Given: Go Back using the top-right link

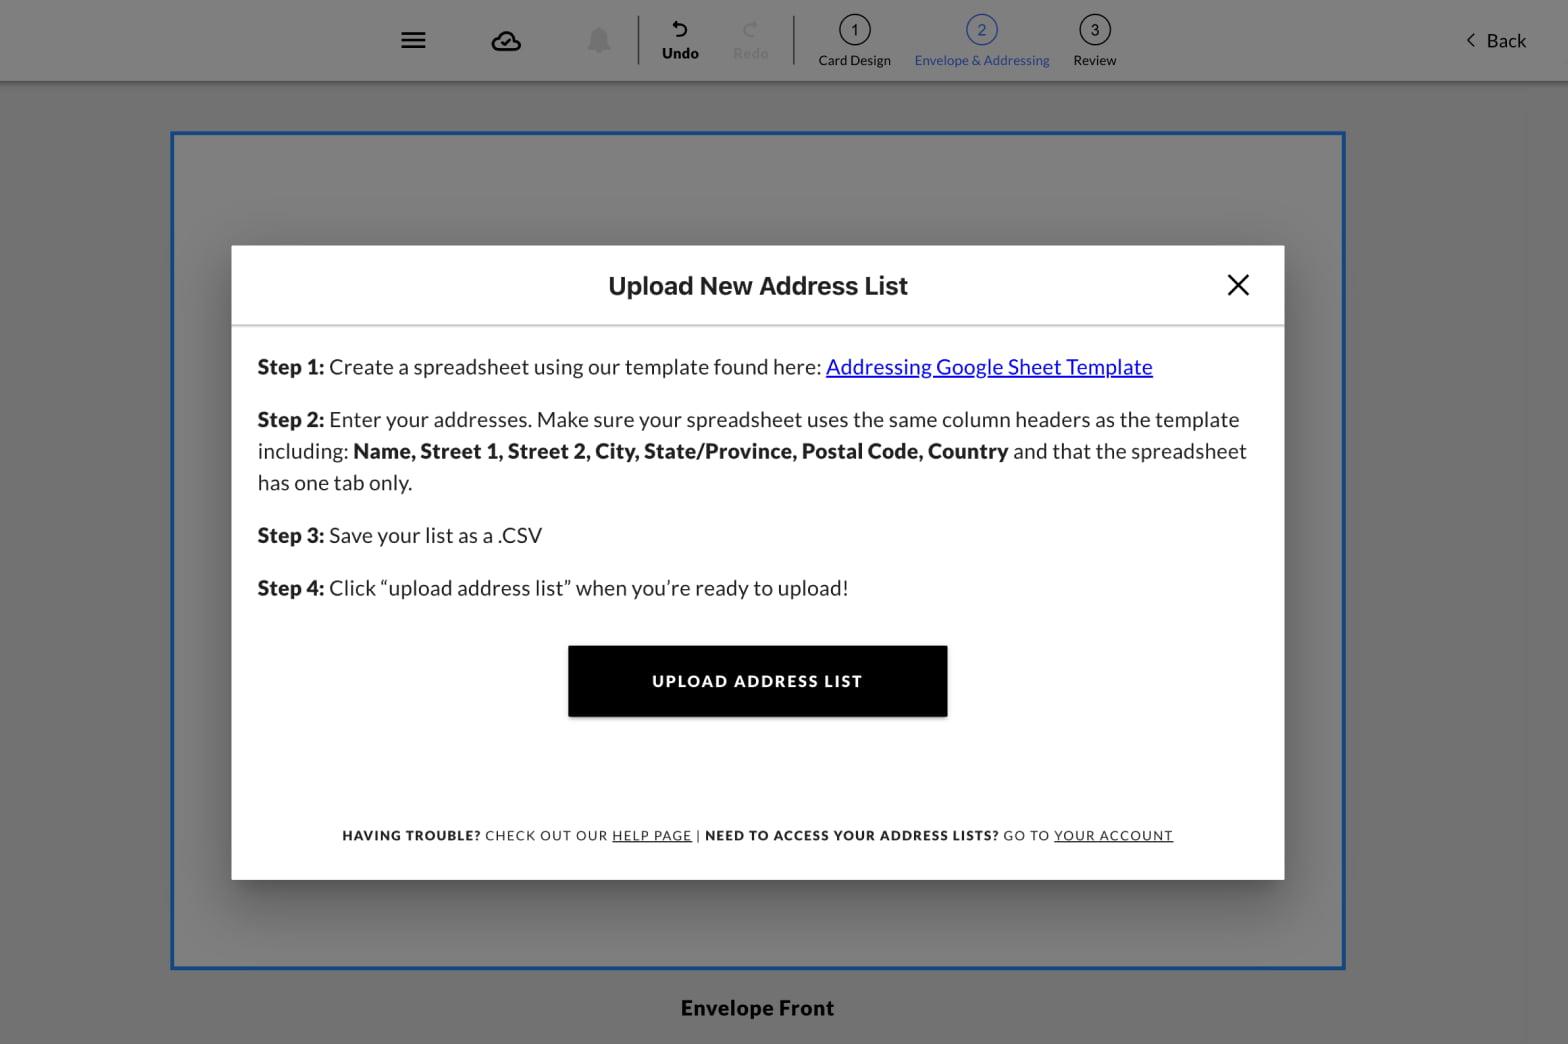Looking at the screenshot, I should [x=1496, y=41].
